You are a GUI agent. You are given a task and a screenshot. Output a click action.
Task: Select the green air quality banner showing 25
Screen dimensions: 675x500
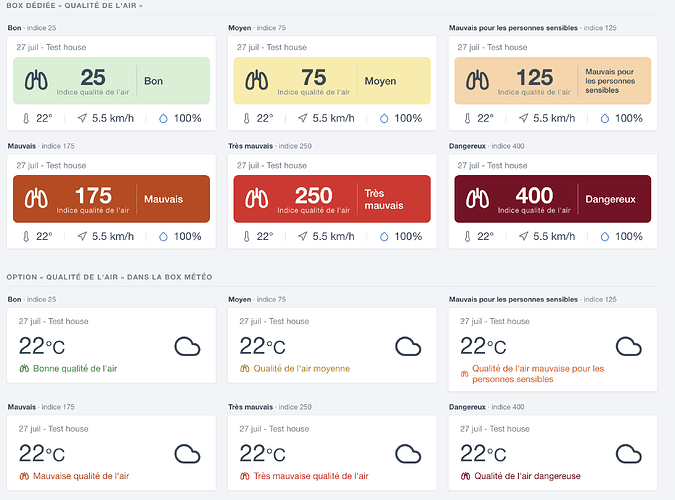pyautogui.click(x=111, y=81)
